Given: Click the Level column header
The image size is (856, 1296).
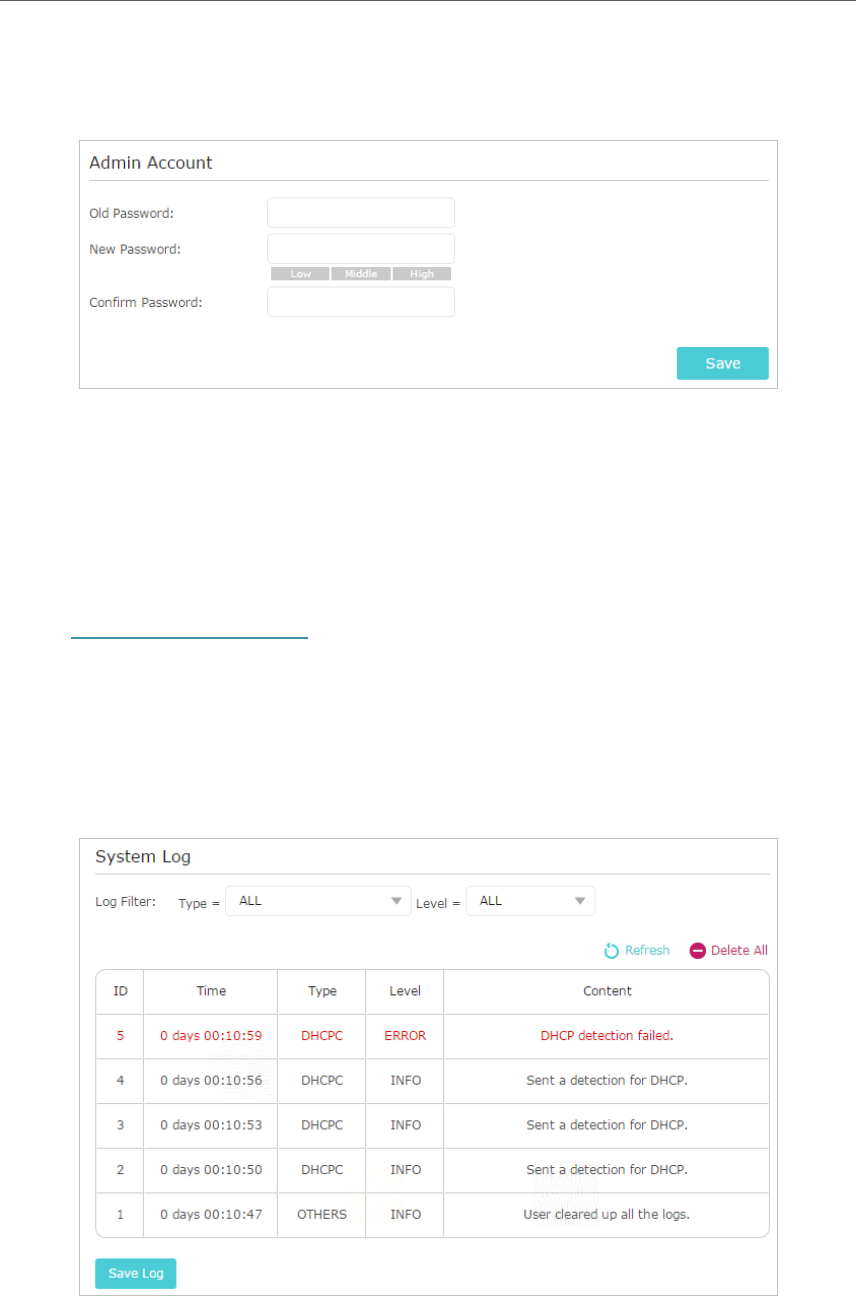Looking at the screenshot, I should pos(405,991).
